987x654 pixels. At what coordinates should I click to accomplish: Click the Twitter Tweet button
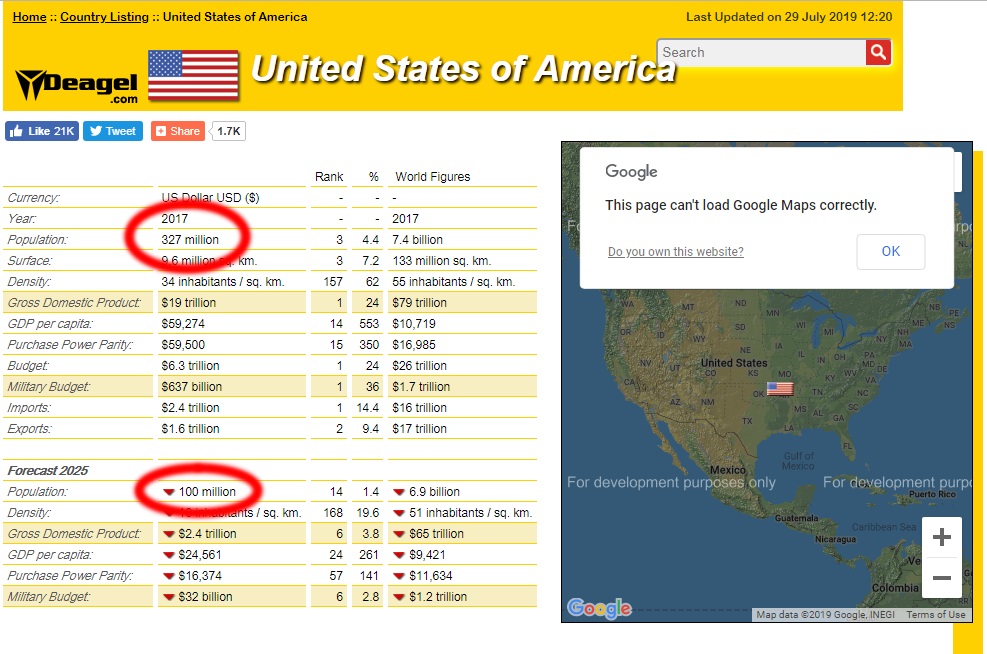(x=113, y=131)
